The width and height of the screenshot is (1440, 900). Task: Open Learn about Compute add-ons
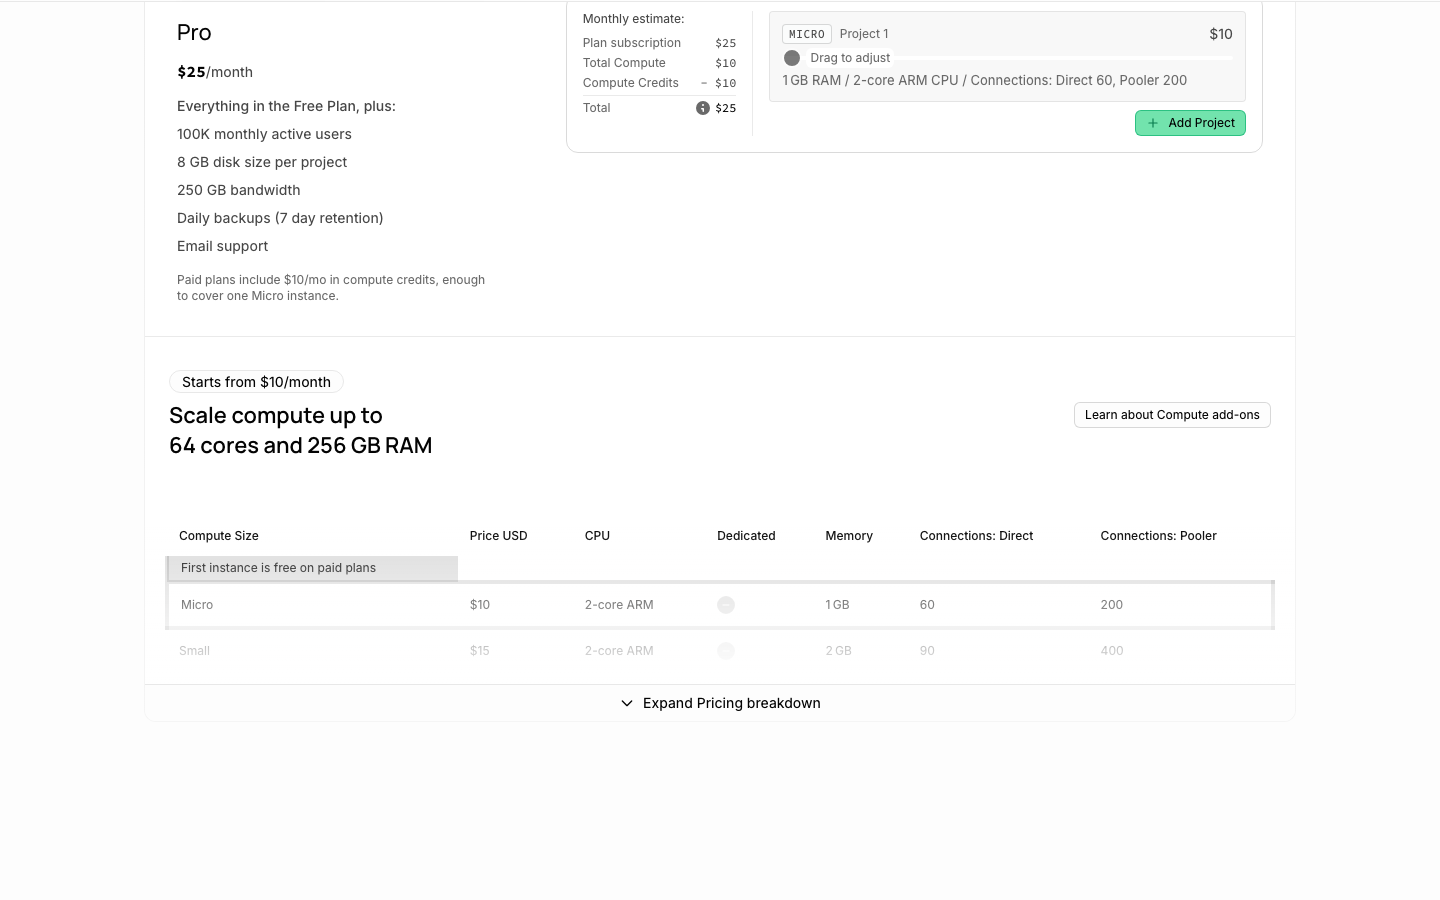click(1172, 415)
